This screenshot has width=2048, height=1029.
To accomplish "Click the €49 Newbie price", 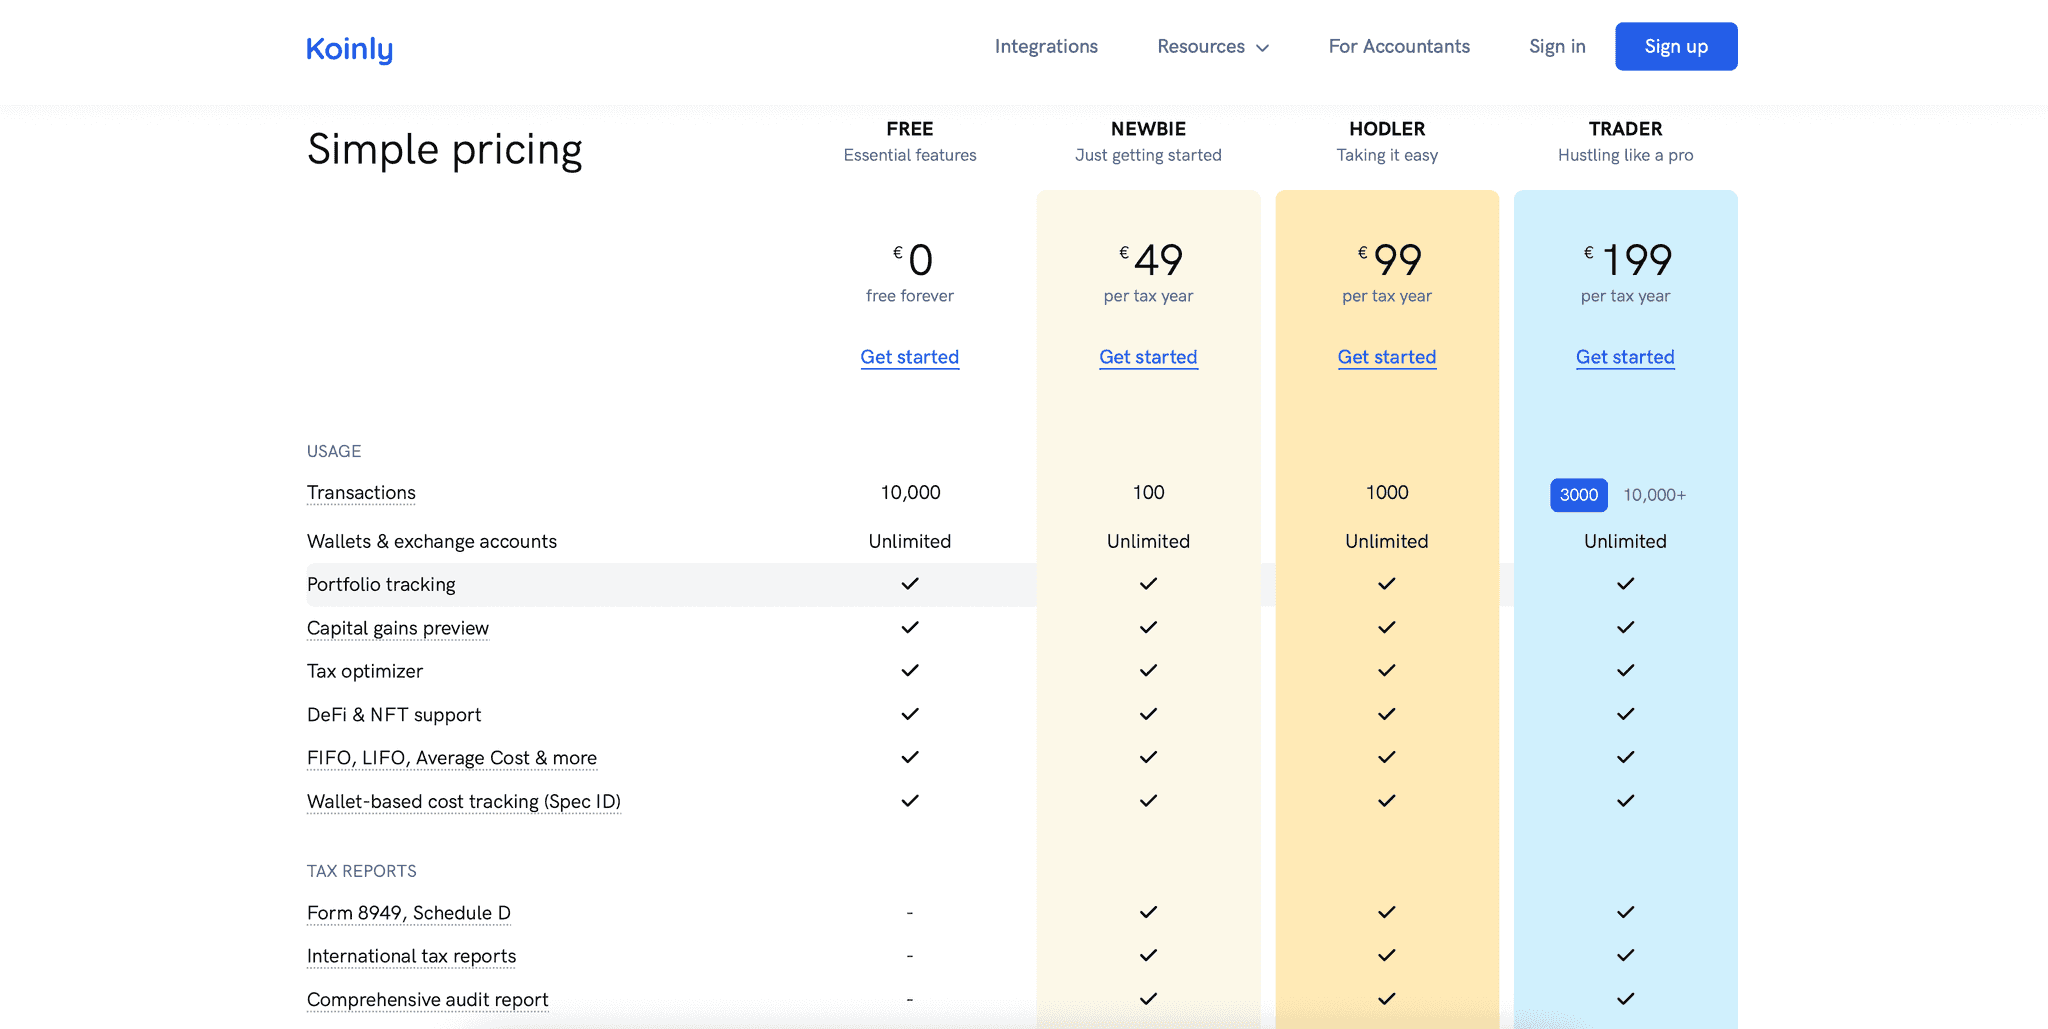I will click(x=1150, y=260).
